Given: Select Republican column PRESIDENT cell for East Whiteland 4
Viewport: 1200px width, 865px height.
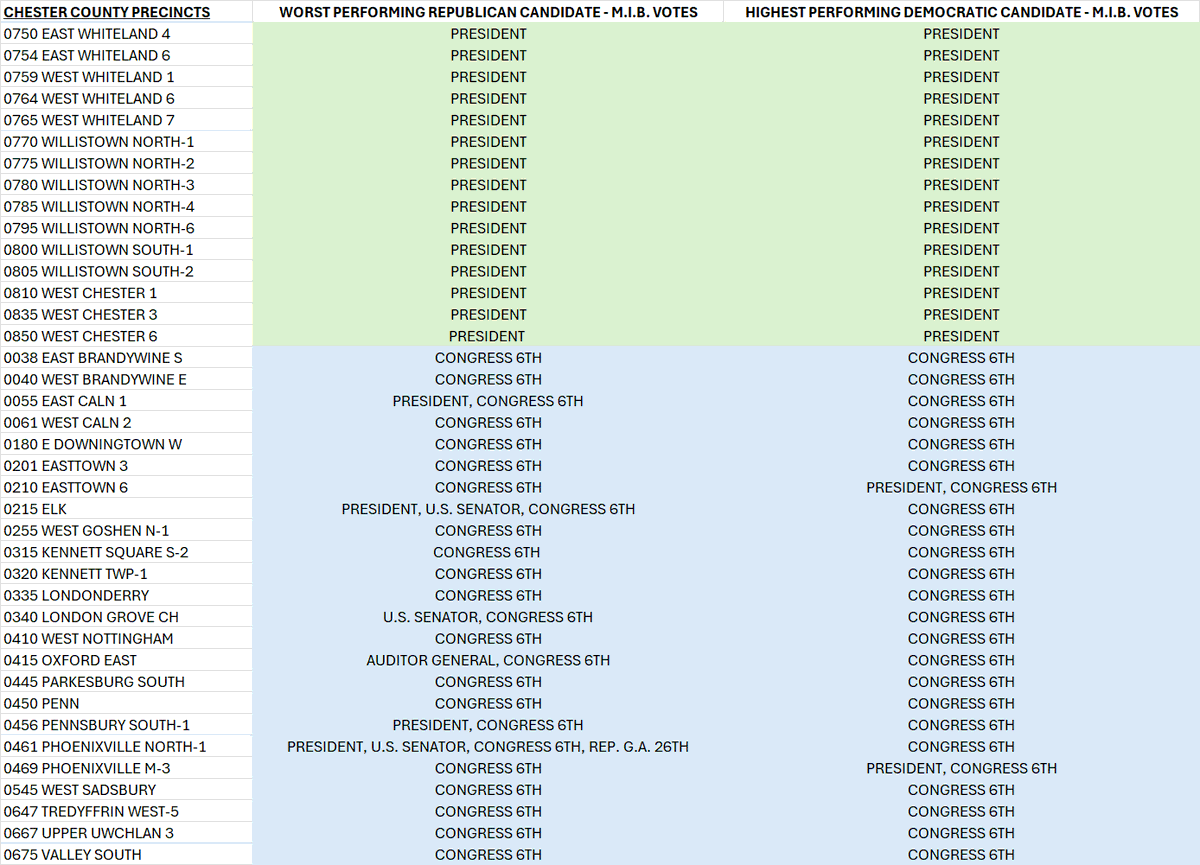Looking at the screenshot, I should pyautogui.click(x=488, y=34).
